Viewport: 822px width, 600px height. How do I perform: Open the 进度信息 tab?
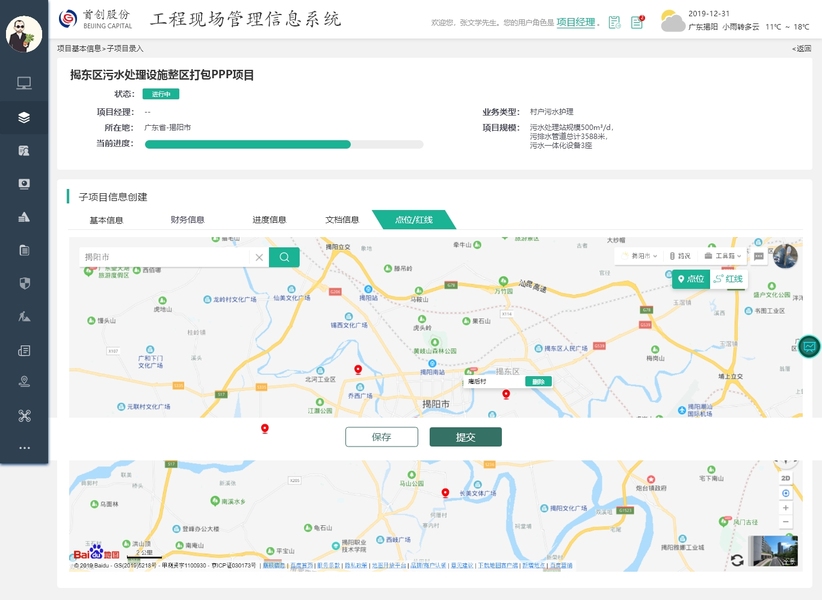(269, 220)
